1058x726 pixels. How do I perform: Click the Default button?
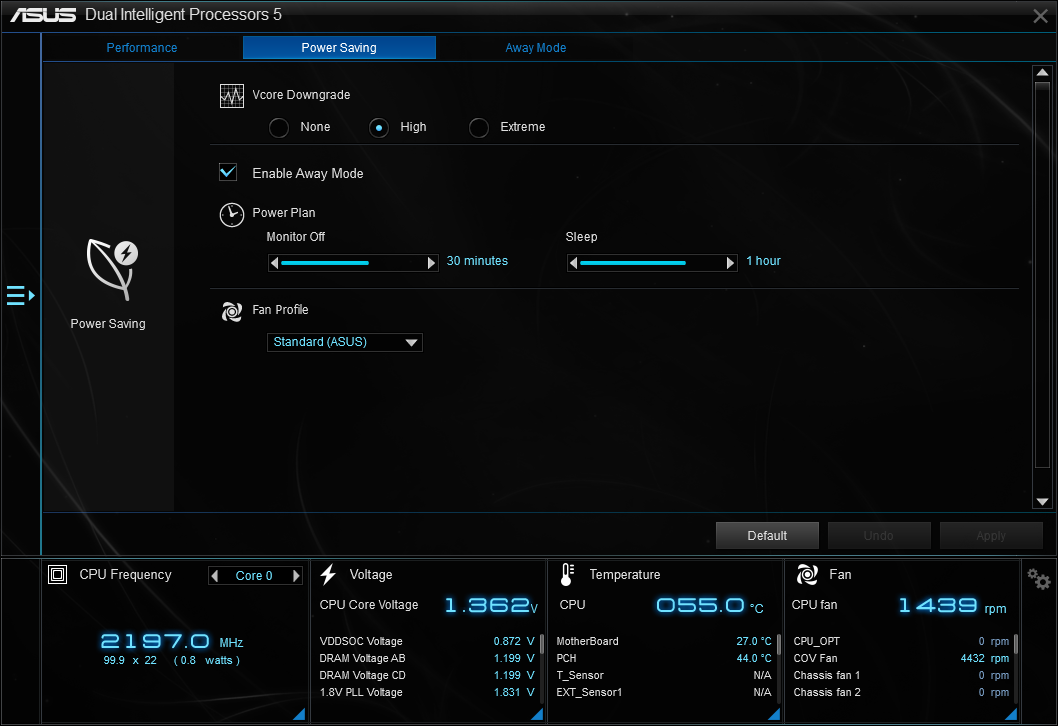tap(767, 536)
